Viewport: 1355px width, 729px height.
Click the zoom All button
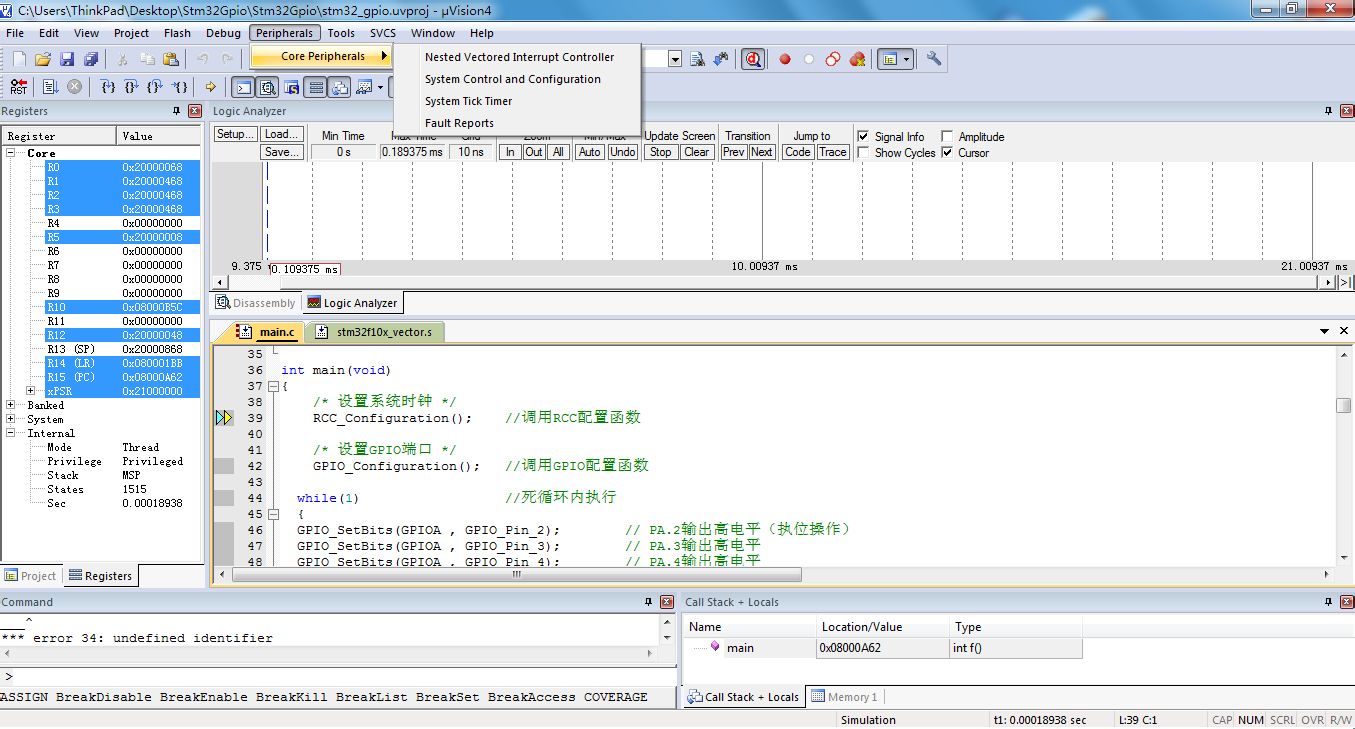[x=558, y=152]
